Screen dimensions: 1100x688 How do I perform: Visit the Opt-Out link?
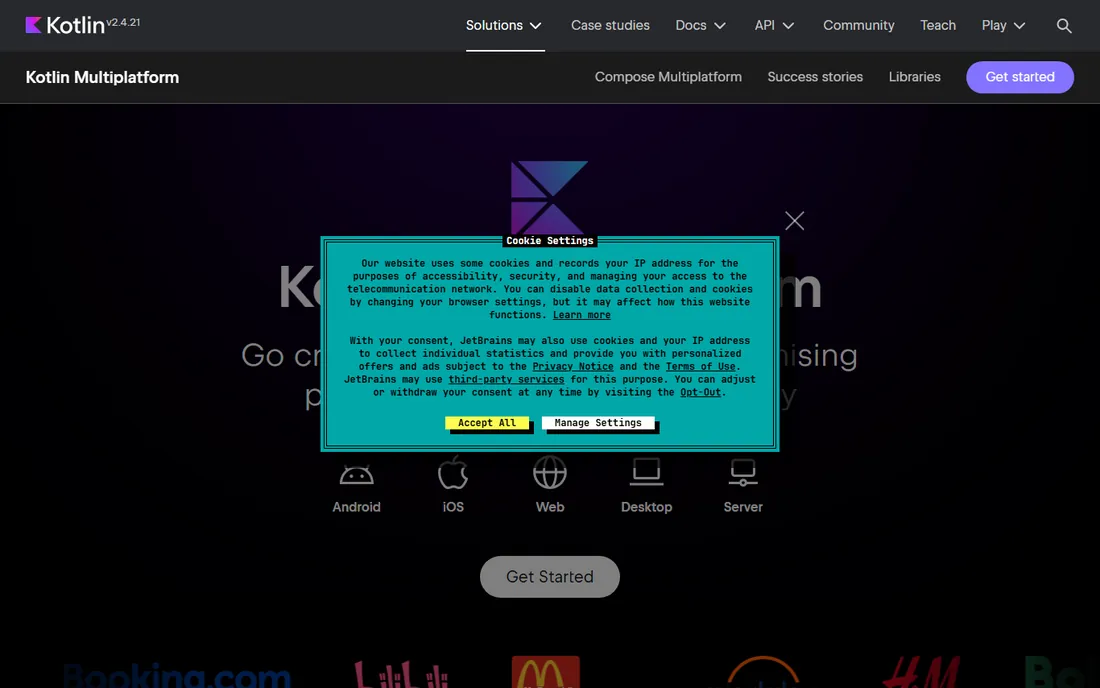click(700, 392)
